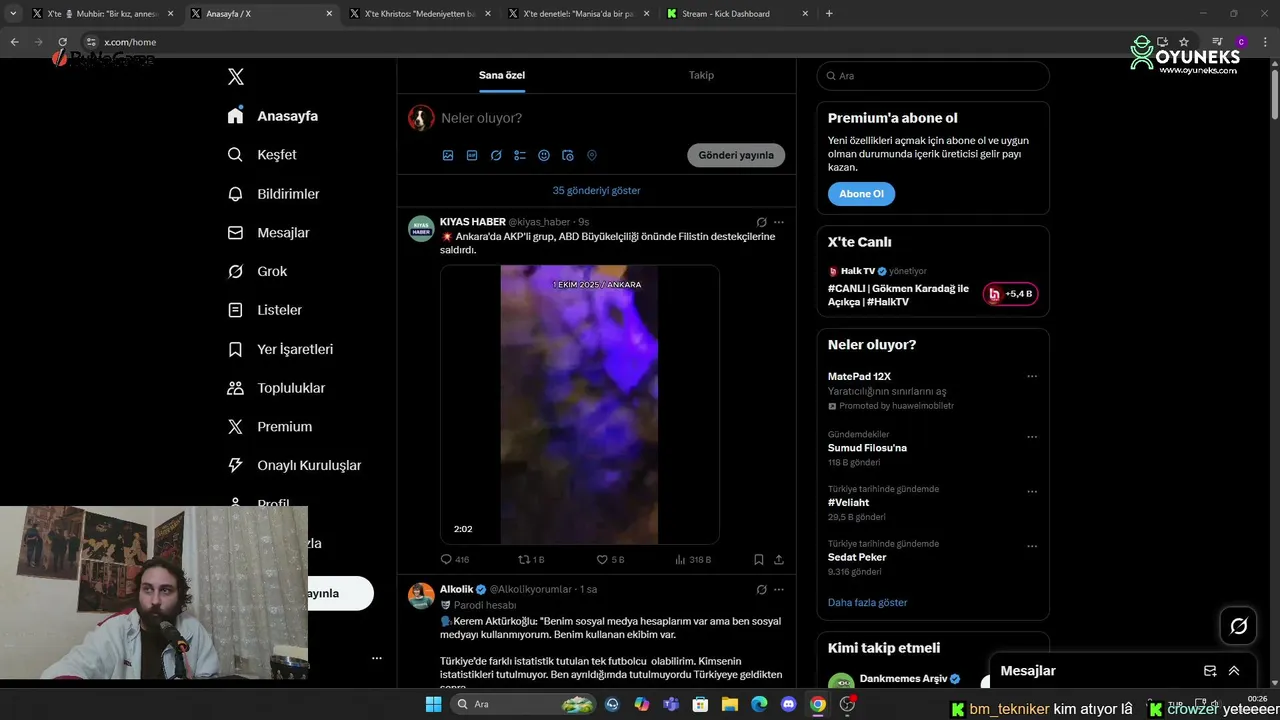Reload the page in Chrome
Image resolution: width=1280 pixels, height=720 pixels.
point(62,42)
